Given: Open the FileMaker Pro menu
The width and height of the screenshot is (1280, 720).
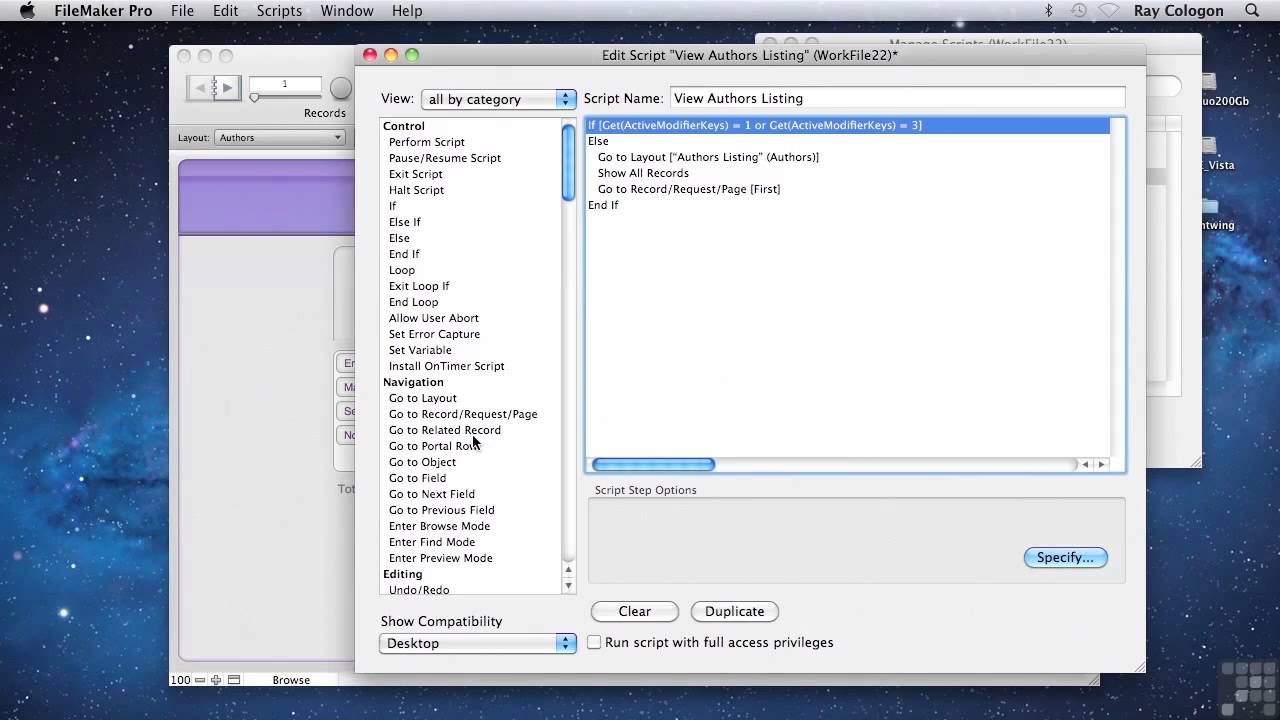Looking at the screenshot, I should [x=104, y=11].
